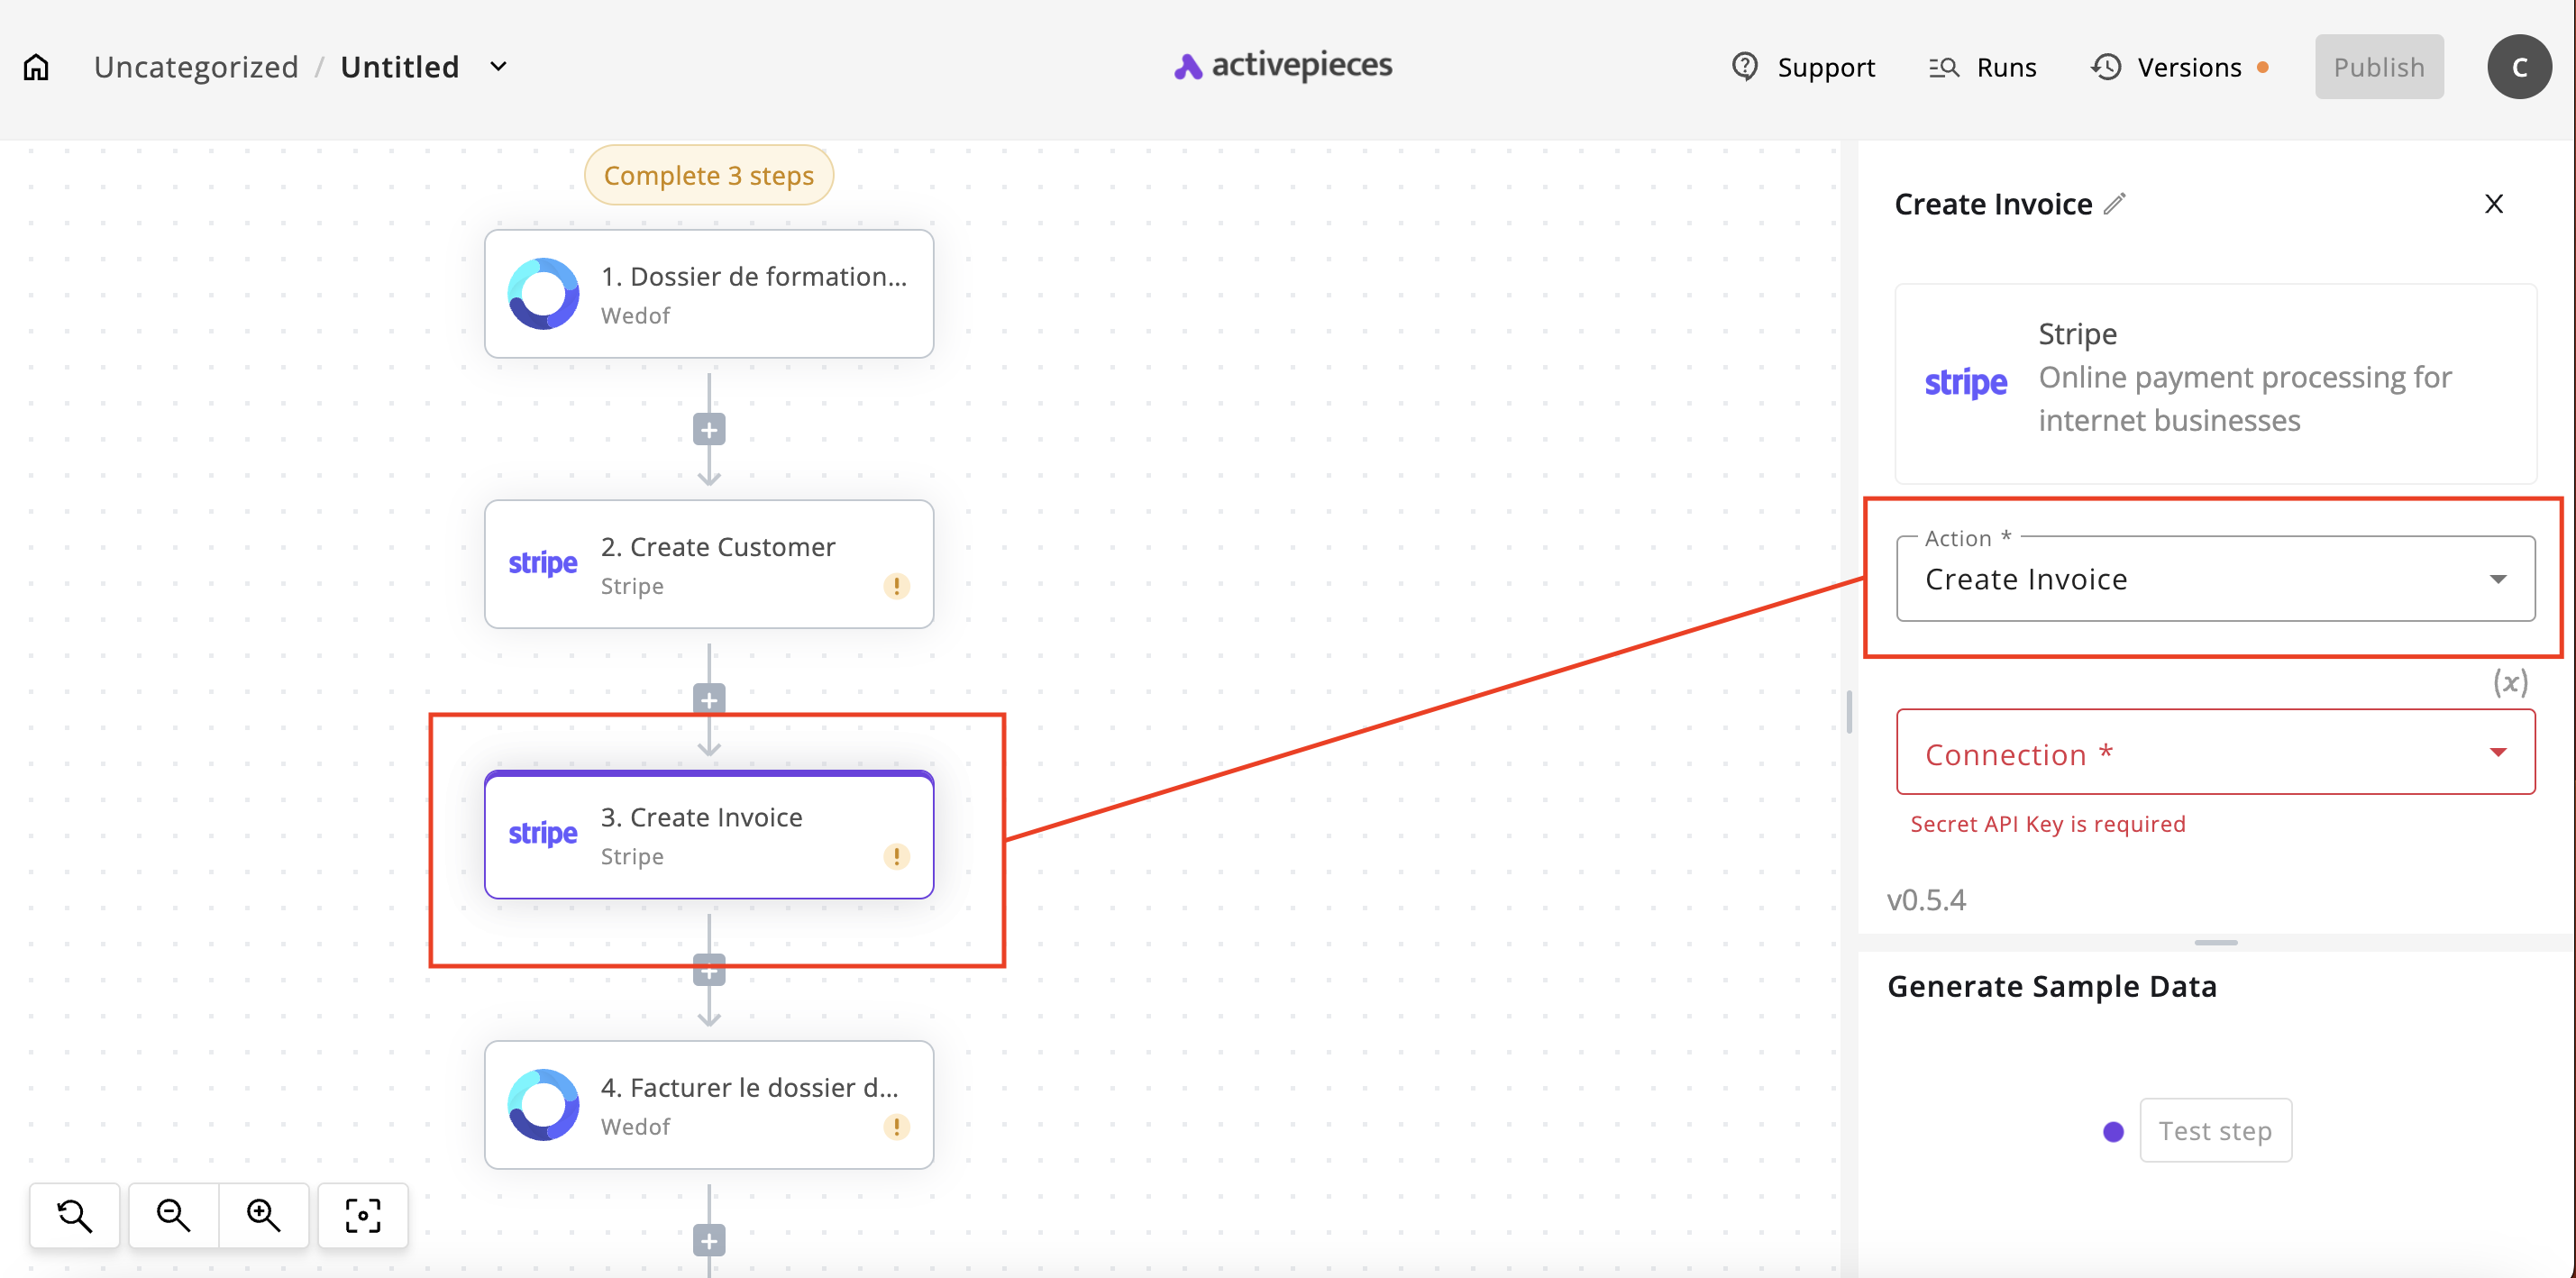
Task: Click the pencil icon to rename step
Action: [2114, 204]
